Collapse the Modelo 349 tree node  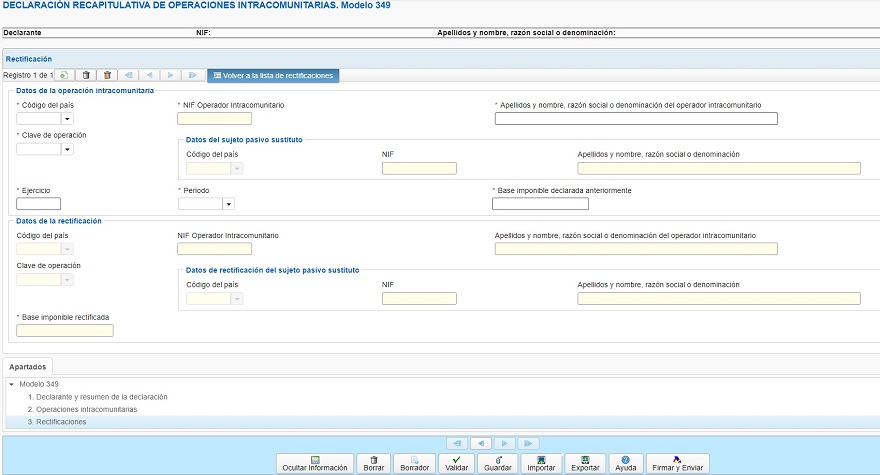click(11, 385)
